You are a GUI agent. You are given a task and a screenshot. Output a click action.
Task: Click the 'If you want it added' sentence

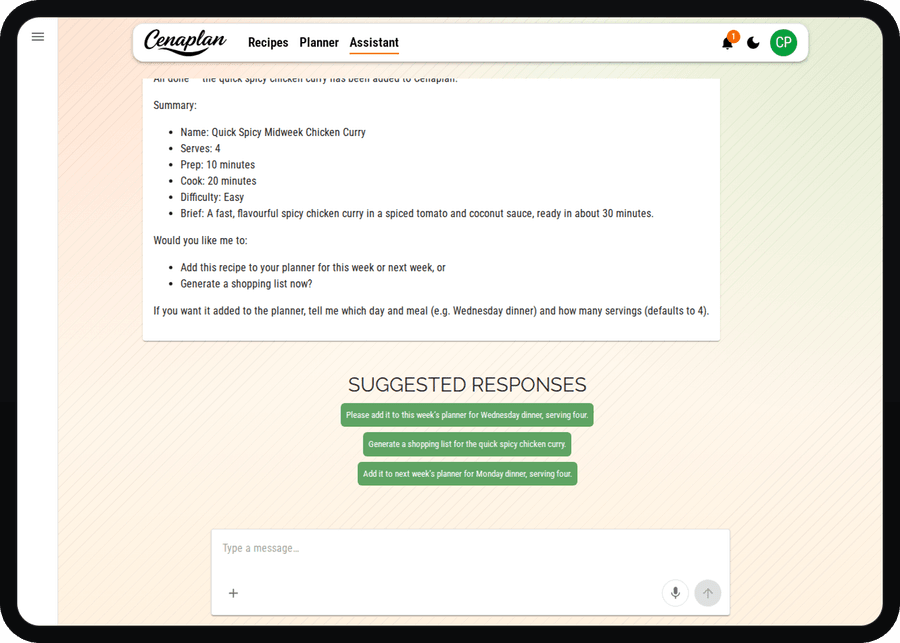tap(431, 311)
